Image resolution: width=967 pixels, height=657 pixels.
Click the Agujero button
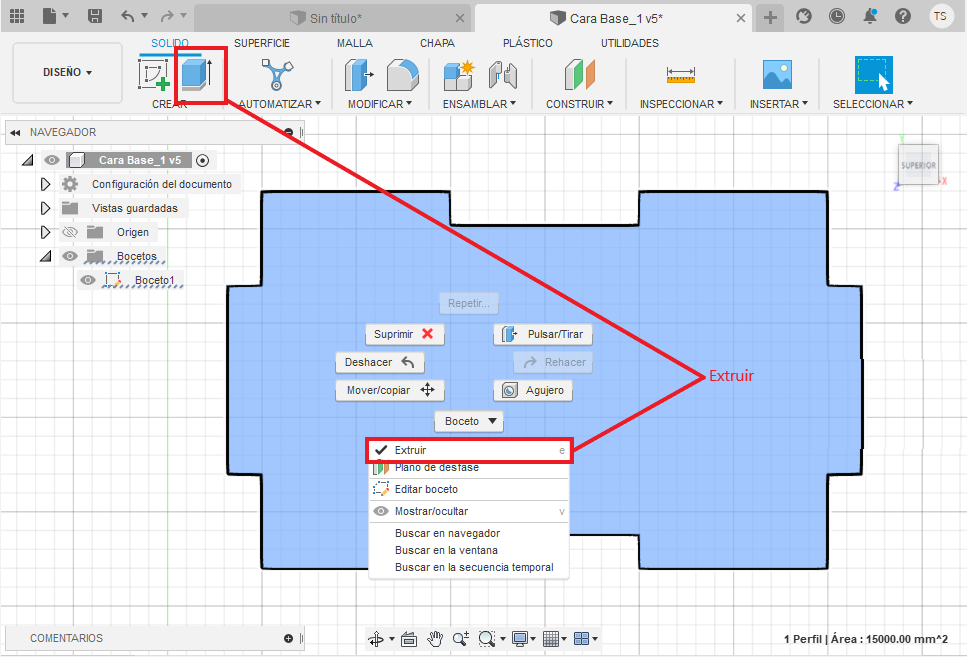[x=533, y=390]
